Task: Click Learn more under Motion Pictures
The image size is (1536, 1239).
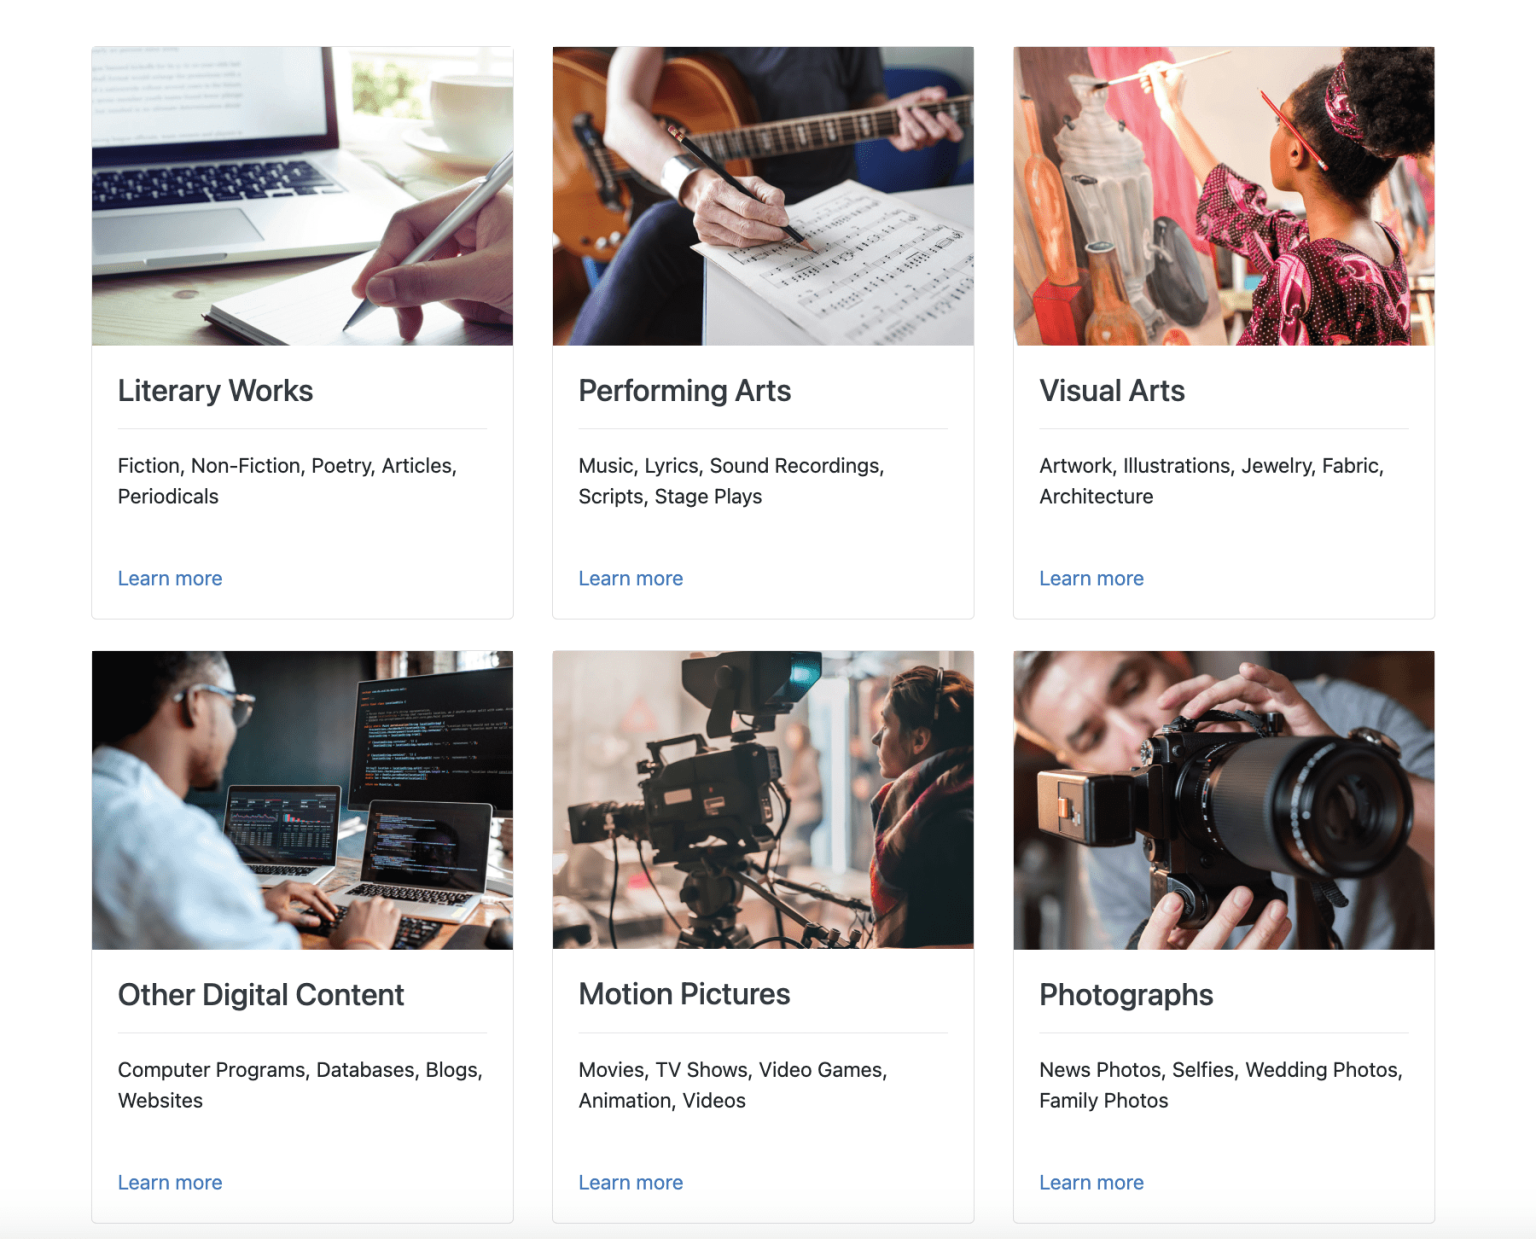Action: [x=631, y=1182]
